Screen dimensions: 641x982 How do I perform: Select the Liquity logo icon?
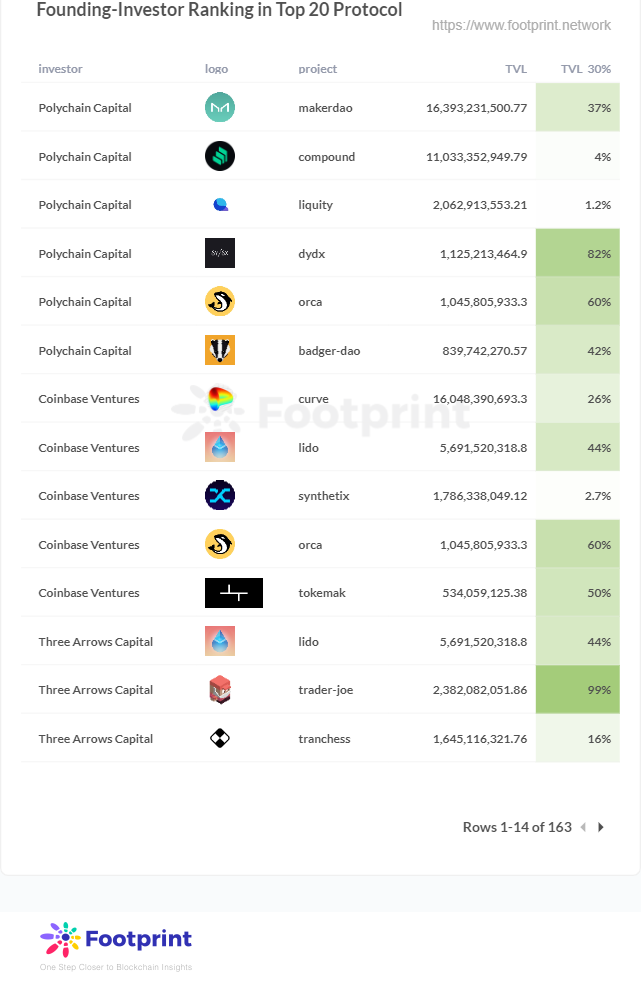[x=220, y=205]
